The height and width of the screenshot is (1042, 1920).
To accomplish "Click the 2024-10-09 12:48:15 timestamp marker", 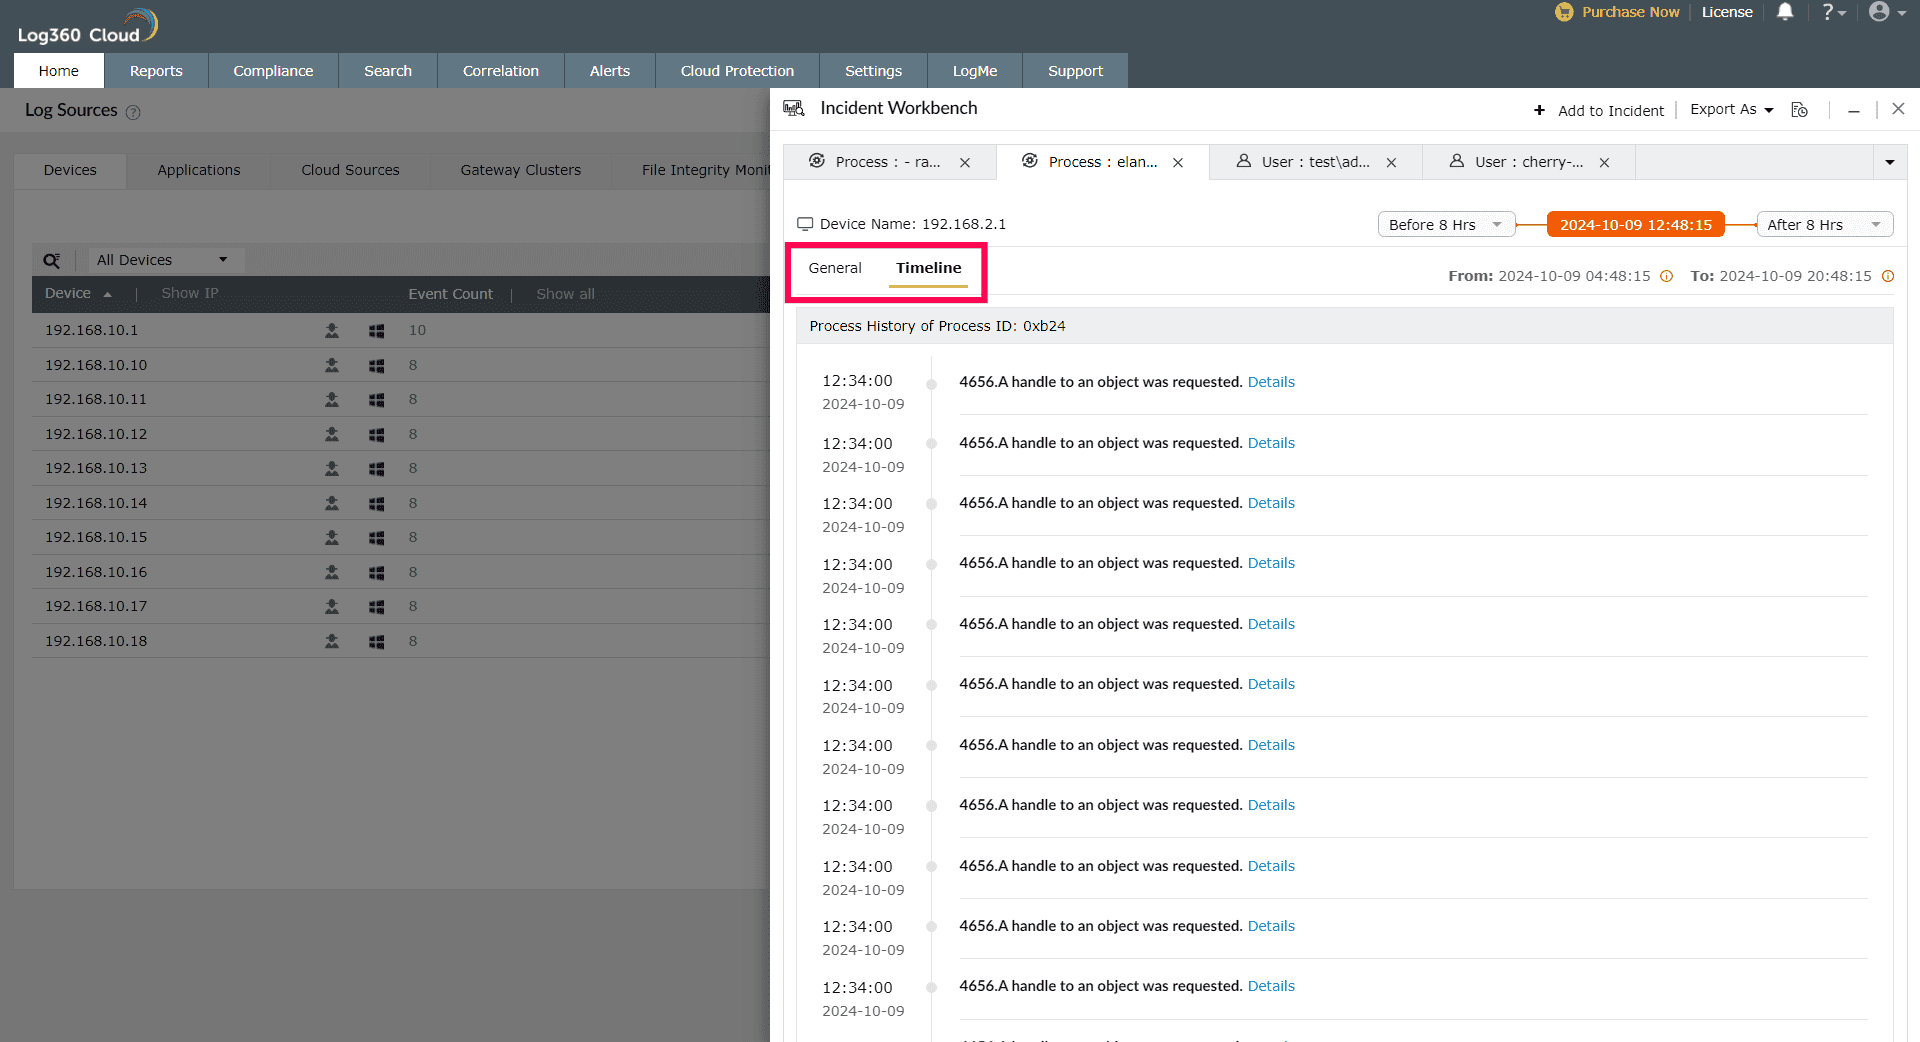I will (1636, 225).
